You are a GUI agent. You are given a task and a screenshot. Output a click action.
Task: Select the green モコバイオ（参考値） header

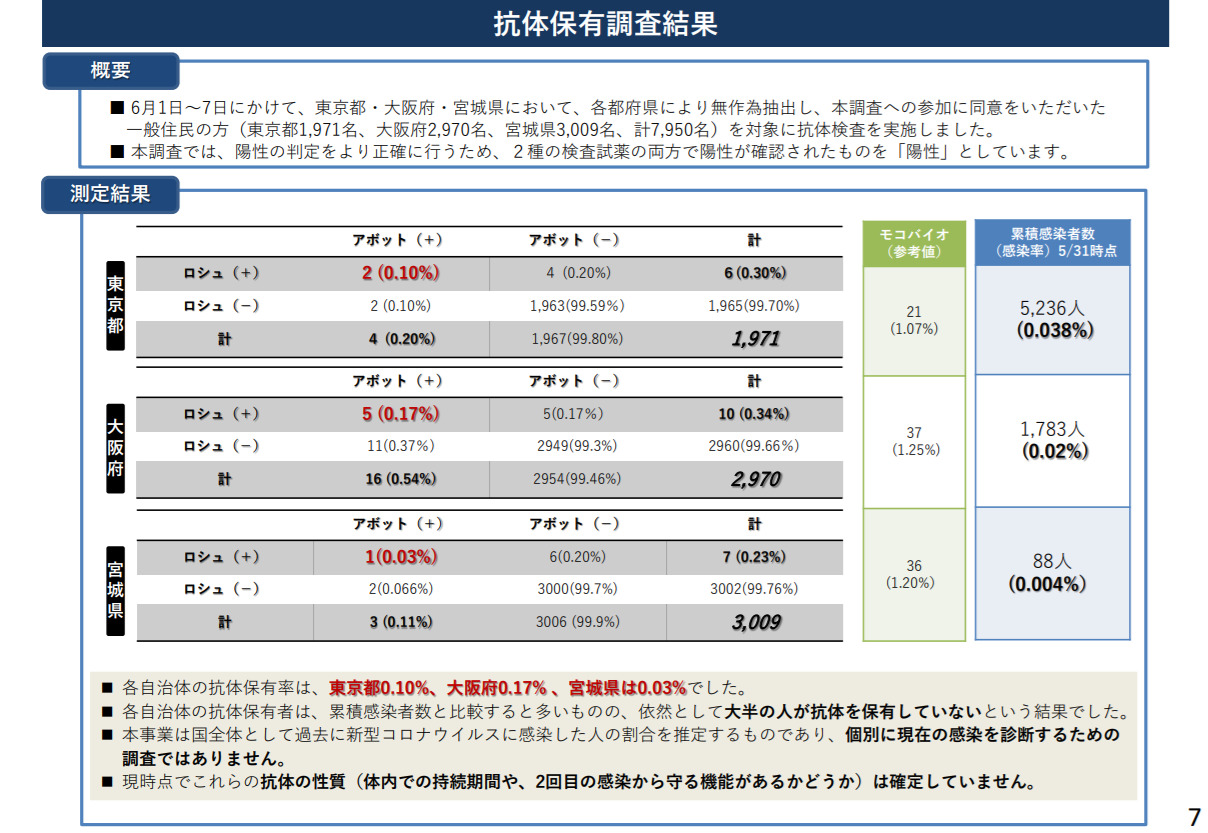click(914, 243)
